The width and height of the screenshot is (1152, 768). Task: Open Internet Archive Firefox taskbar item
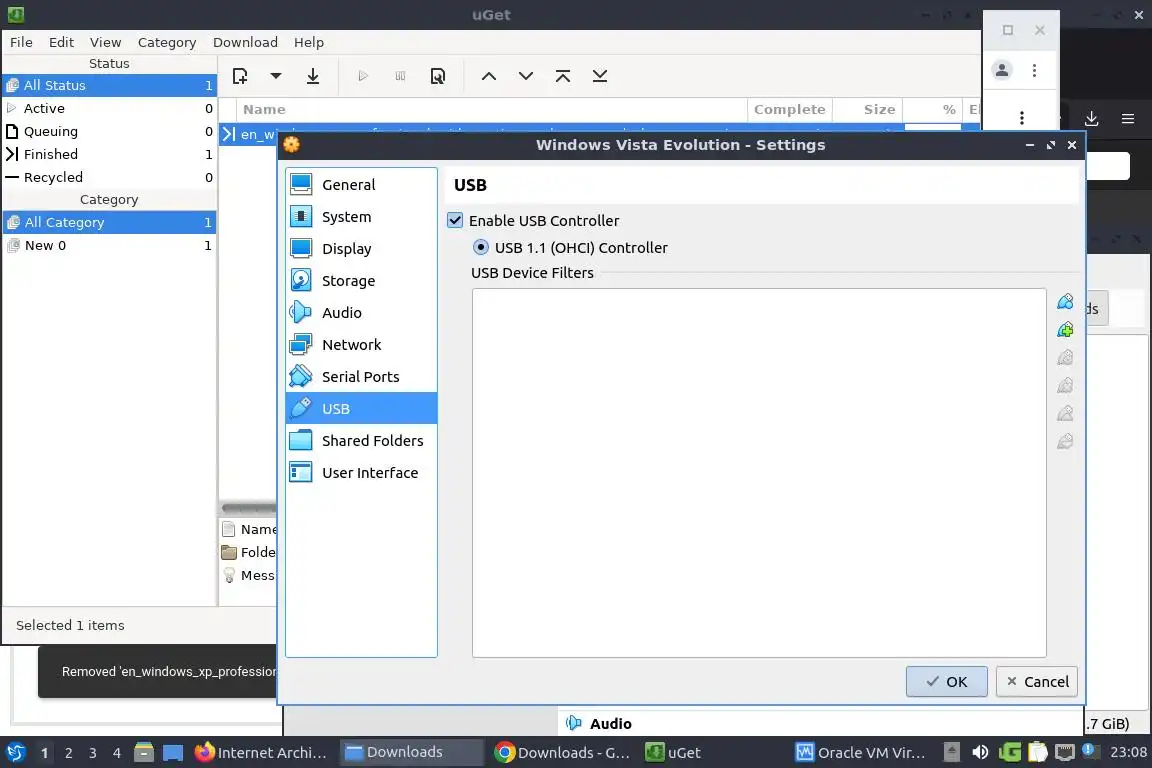[261, 753]
